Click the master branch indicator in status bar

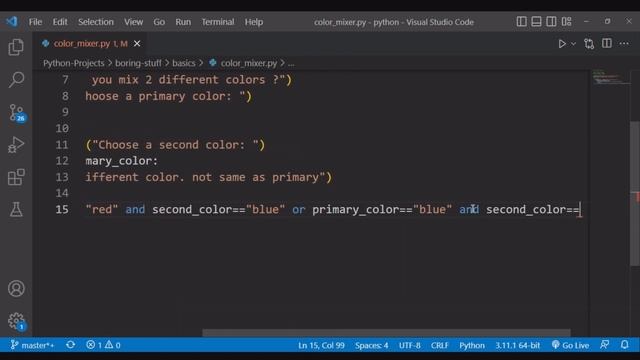coord(32,345)
